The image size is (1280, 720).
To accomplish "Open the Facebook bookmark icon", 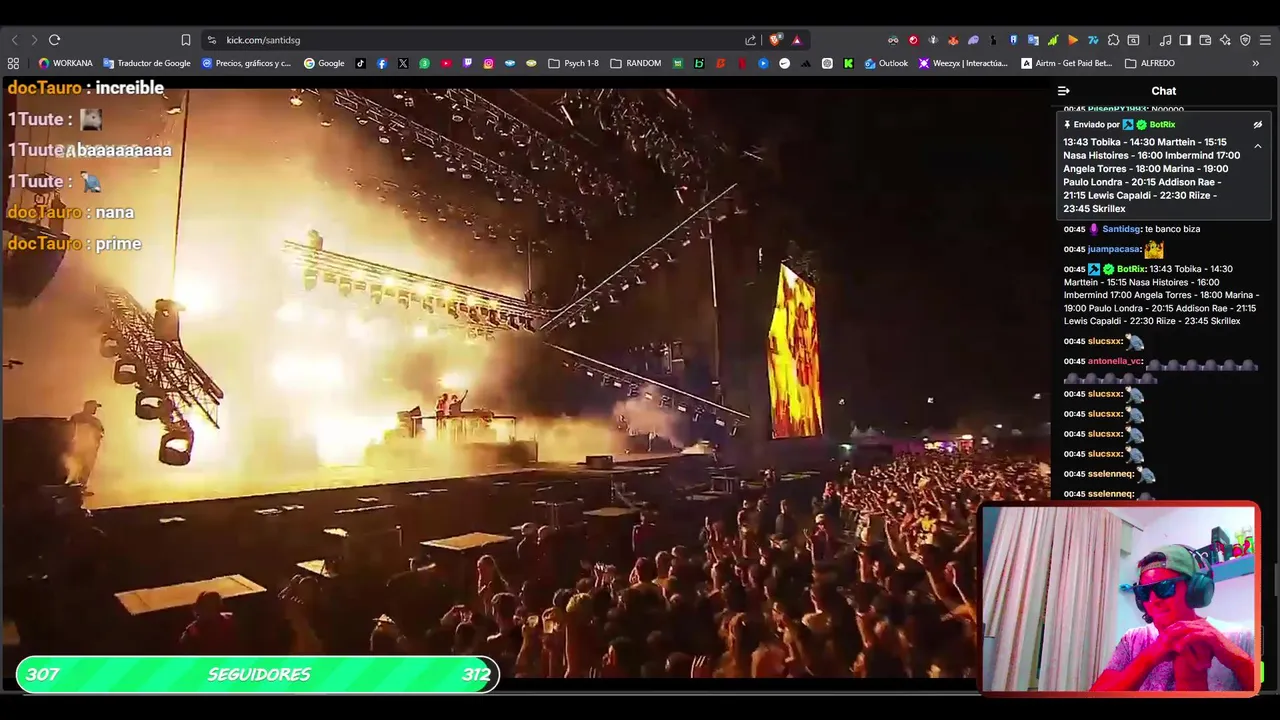I will [x=382, y=63].
